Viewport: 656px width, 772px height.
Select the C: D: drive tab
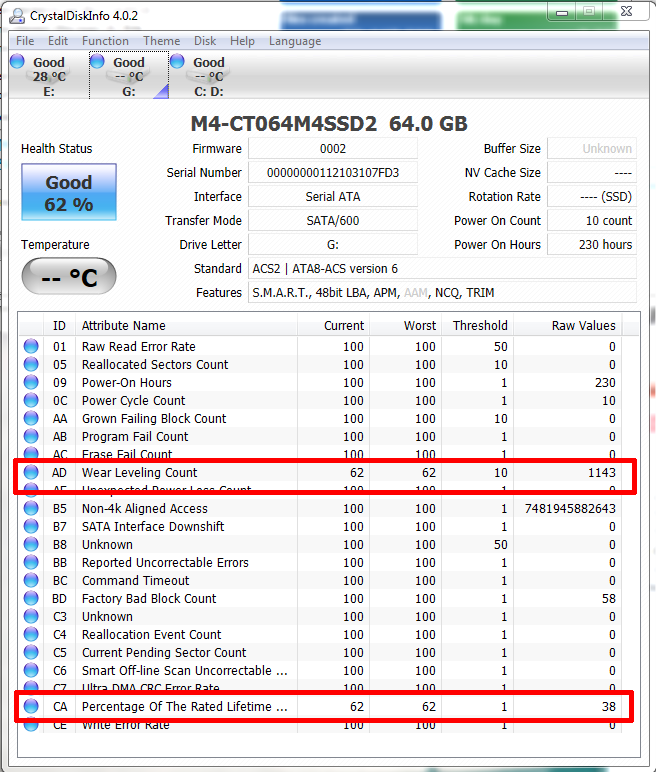[209, 76]
